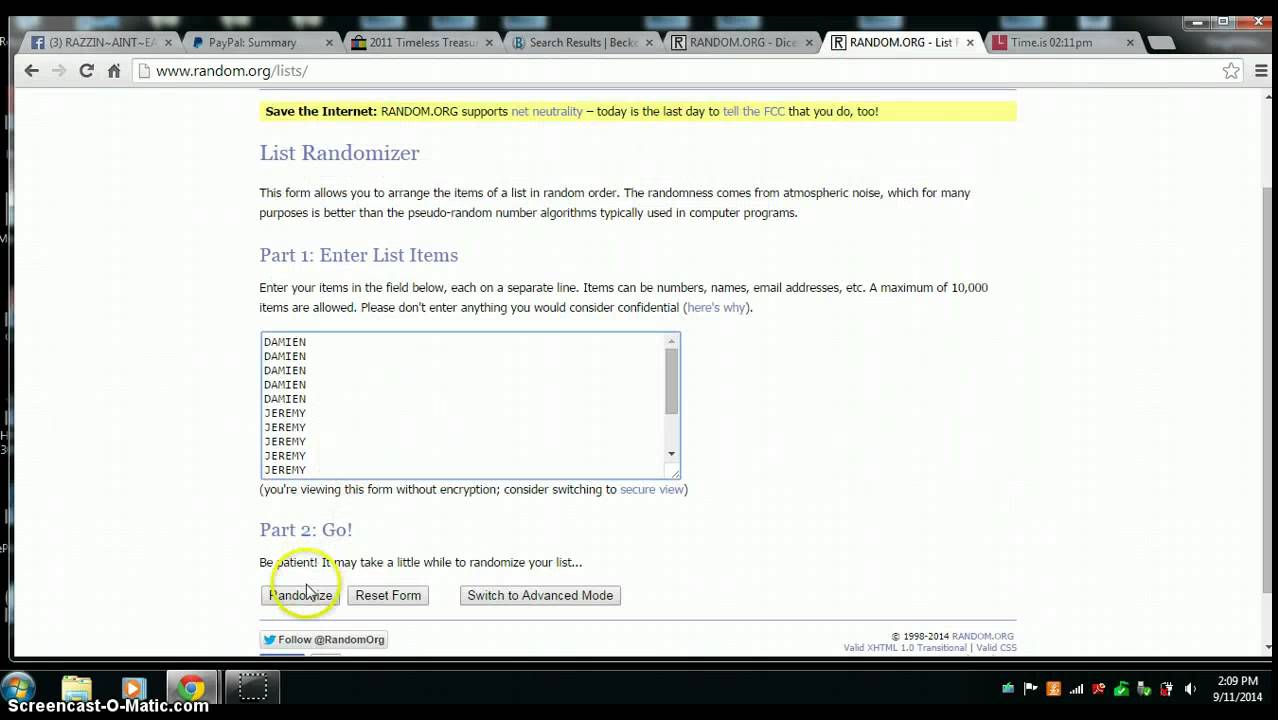Click the list box scrollbar thumb
The height and width of the screenshot is (720, 1278).
point(671,381)
